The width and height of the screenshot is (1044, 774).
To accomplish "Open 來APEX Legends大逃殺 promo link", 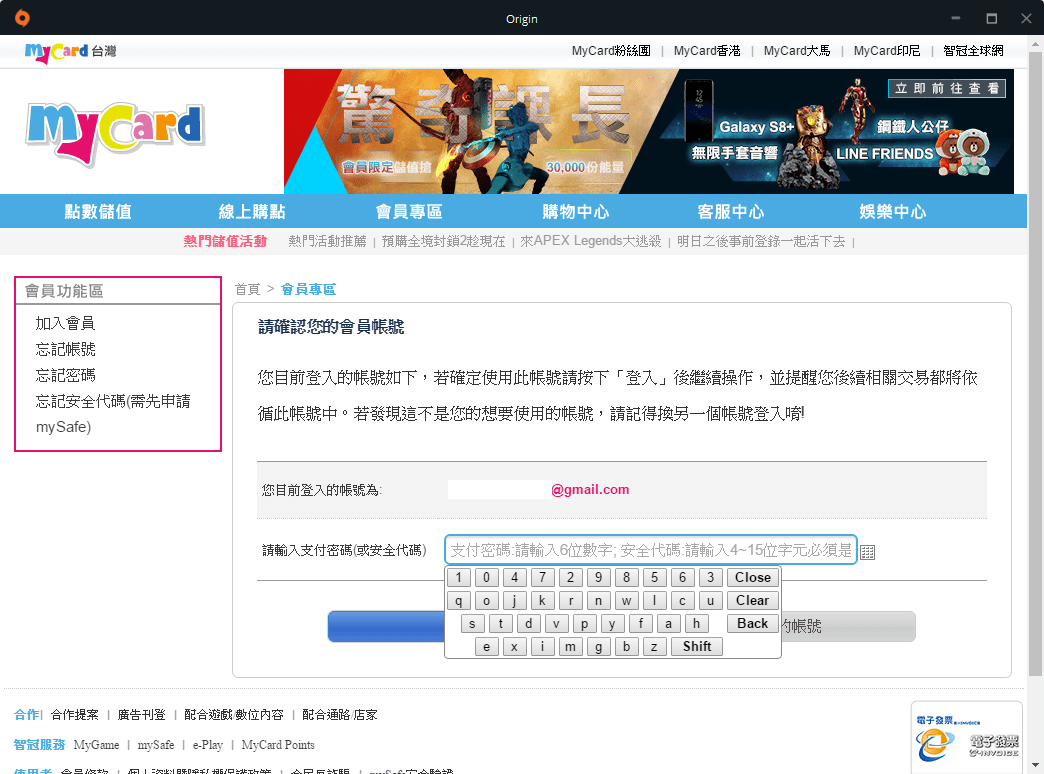I will (591, 241).
